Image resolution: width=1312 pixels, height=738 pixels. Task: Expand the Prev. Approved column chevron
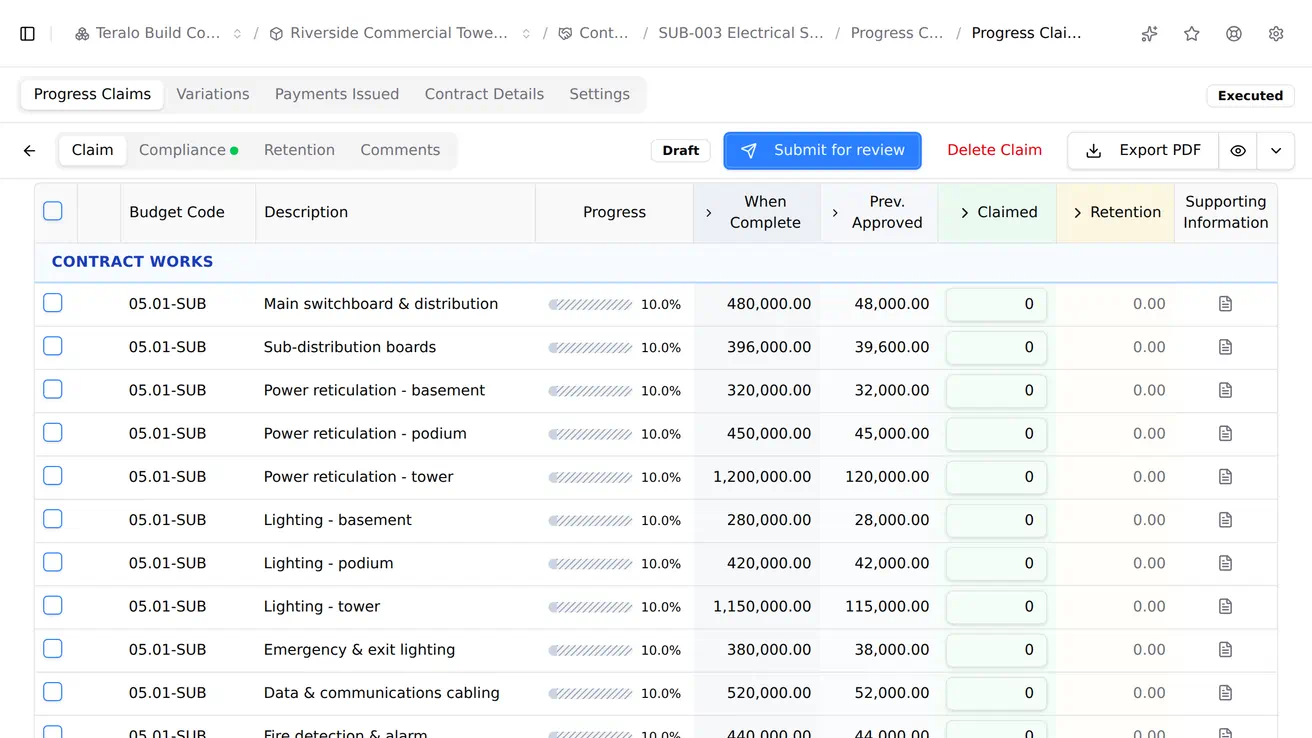tap(835, 213)
